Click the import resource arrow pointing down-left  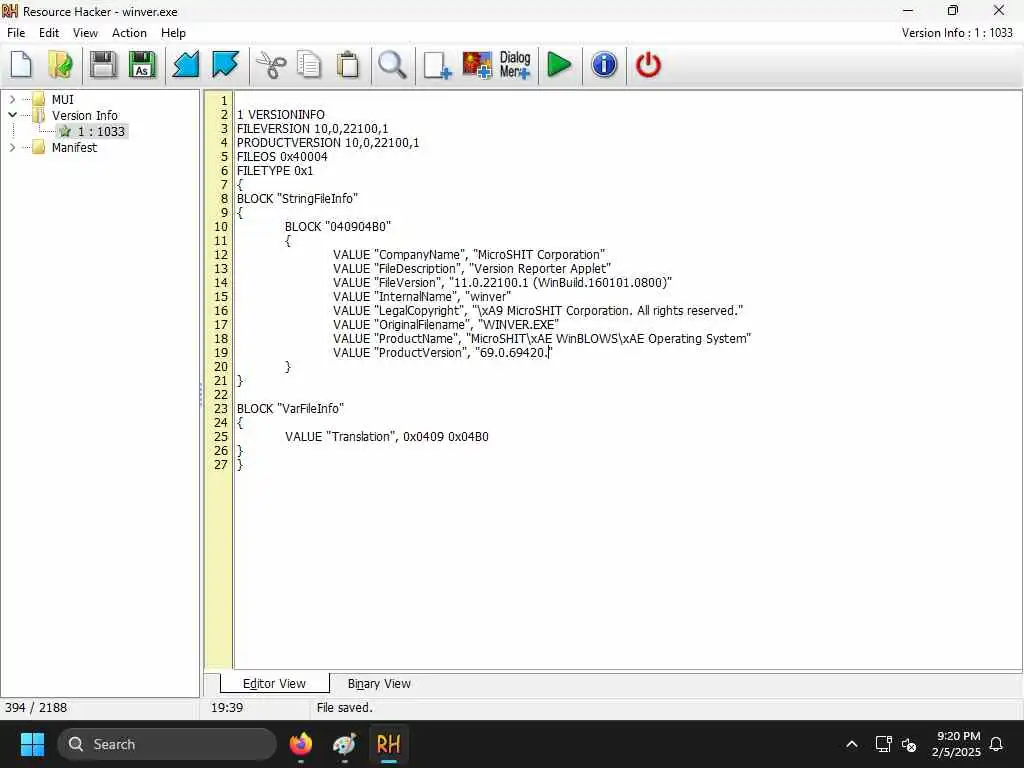click(185, 65)
